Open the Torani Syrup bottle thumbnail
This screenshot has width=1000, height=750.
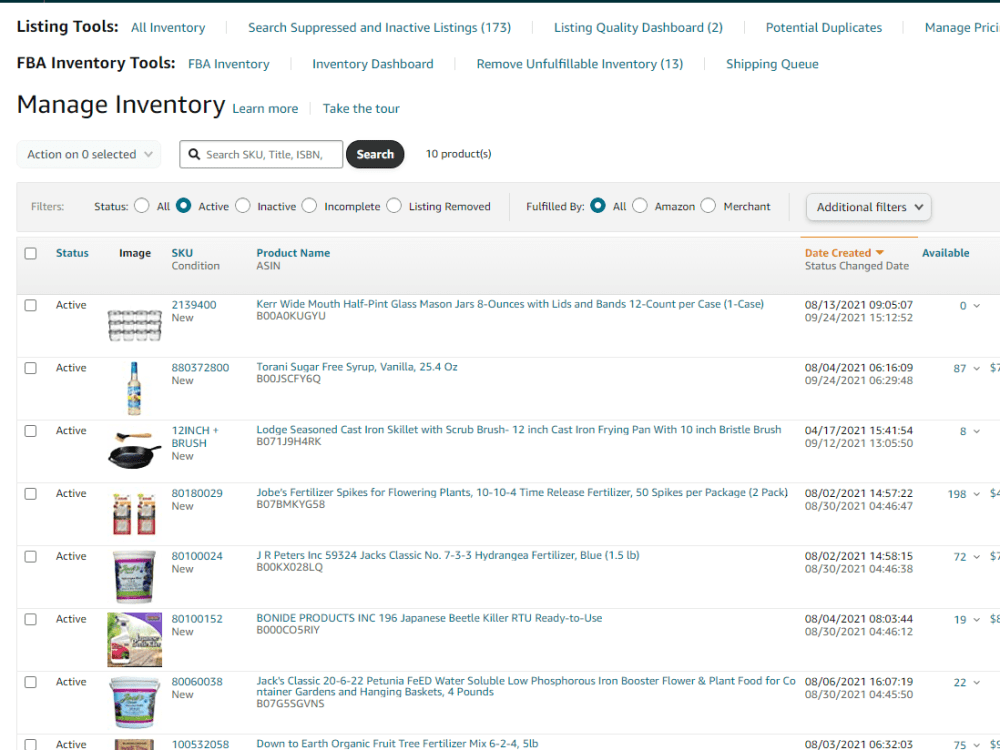click(x=134, y=388)
